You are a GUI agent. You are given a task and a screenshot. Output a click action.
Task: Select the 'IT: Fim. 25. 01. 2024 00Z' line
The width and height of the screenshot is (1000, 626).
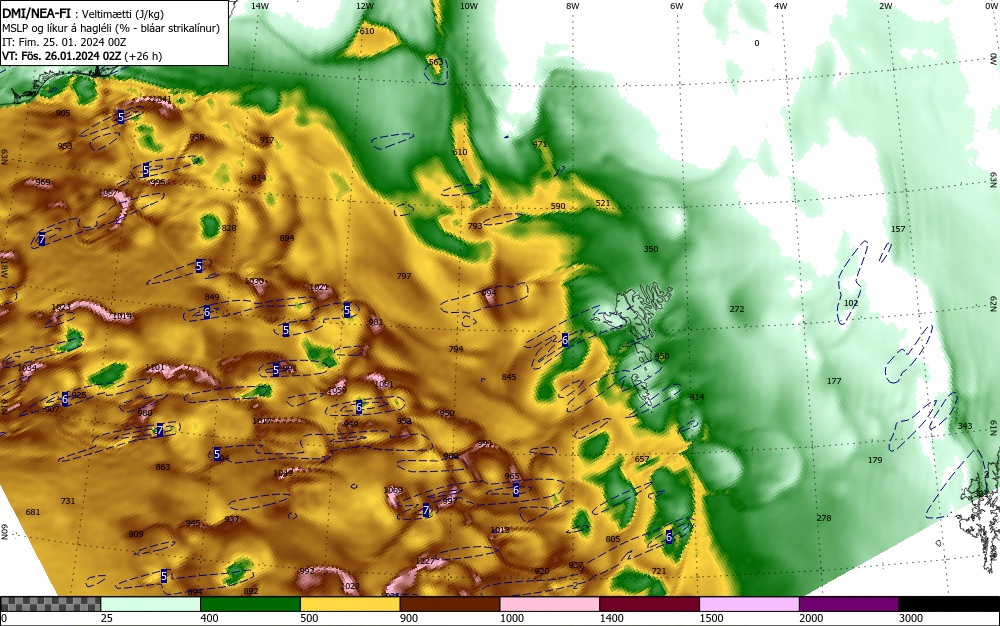pos(64,42)
